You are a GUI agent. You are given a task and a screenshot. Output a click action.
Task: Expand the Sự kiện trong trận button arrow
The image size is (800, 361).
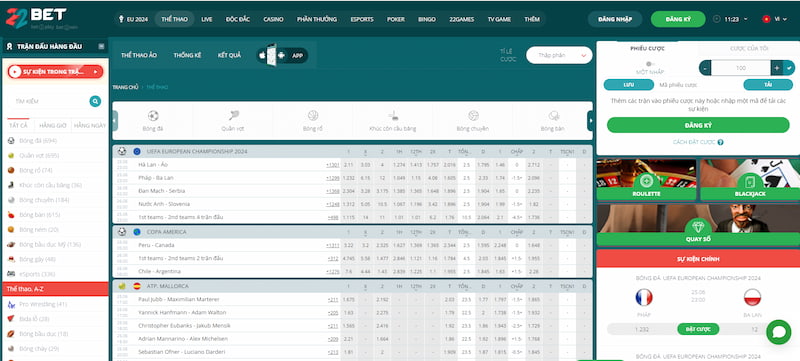point(95,72)
